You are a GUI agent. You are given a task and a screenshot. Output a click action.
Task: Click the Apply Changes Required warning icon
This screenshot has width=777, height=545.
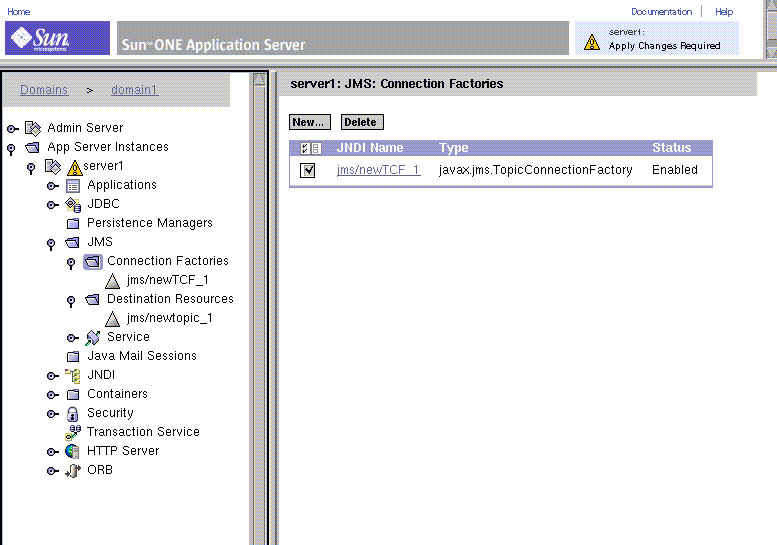pyautogui.click(x=592, y=42)
